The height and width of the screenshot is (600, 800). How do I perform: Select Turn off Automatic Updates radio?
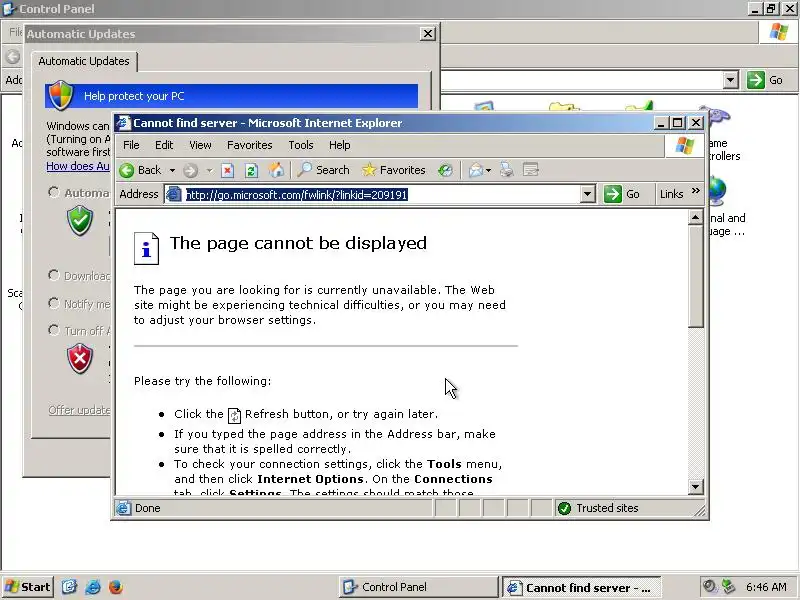[x=54, y=330]
